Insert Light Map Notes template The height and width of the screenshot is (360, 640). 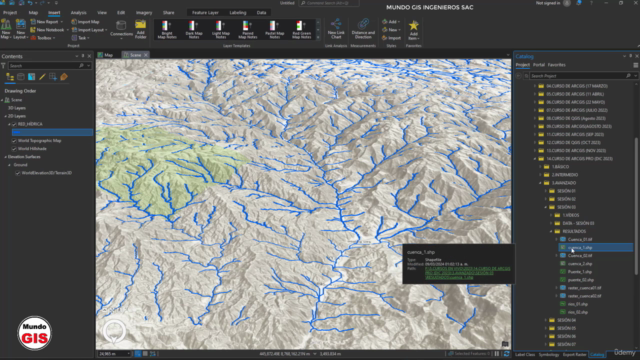(220, 30)
